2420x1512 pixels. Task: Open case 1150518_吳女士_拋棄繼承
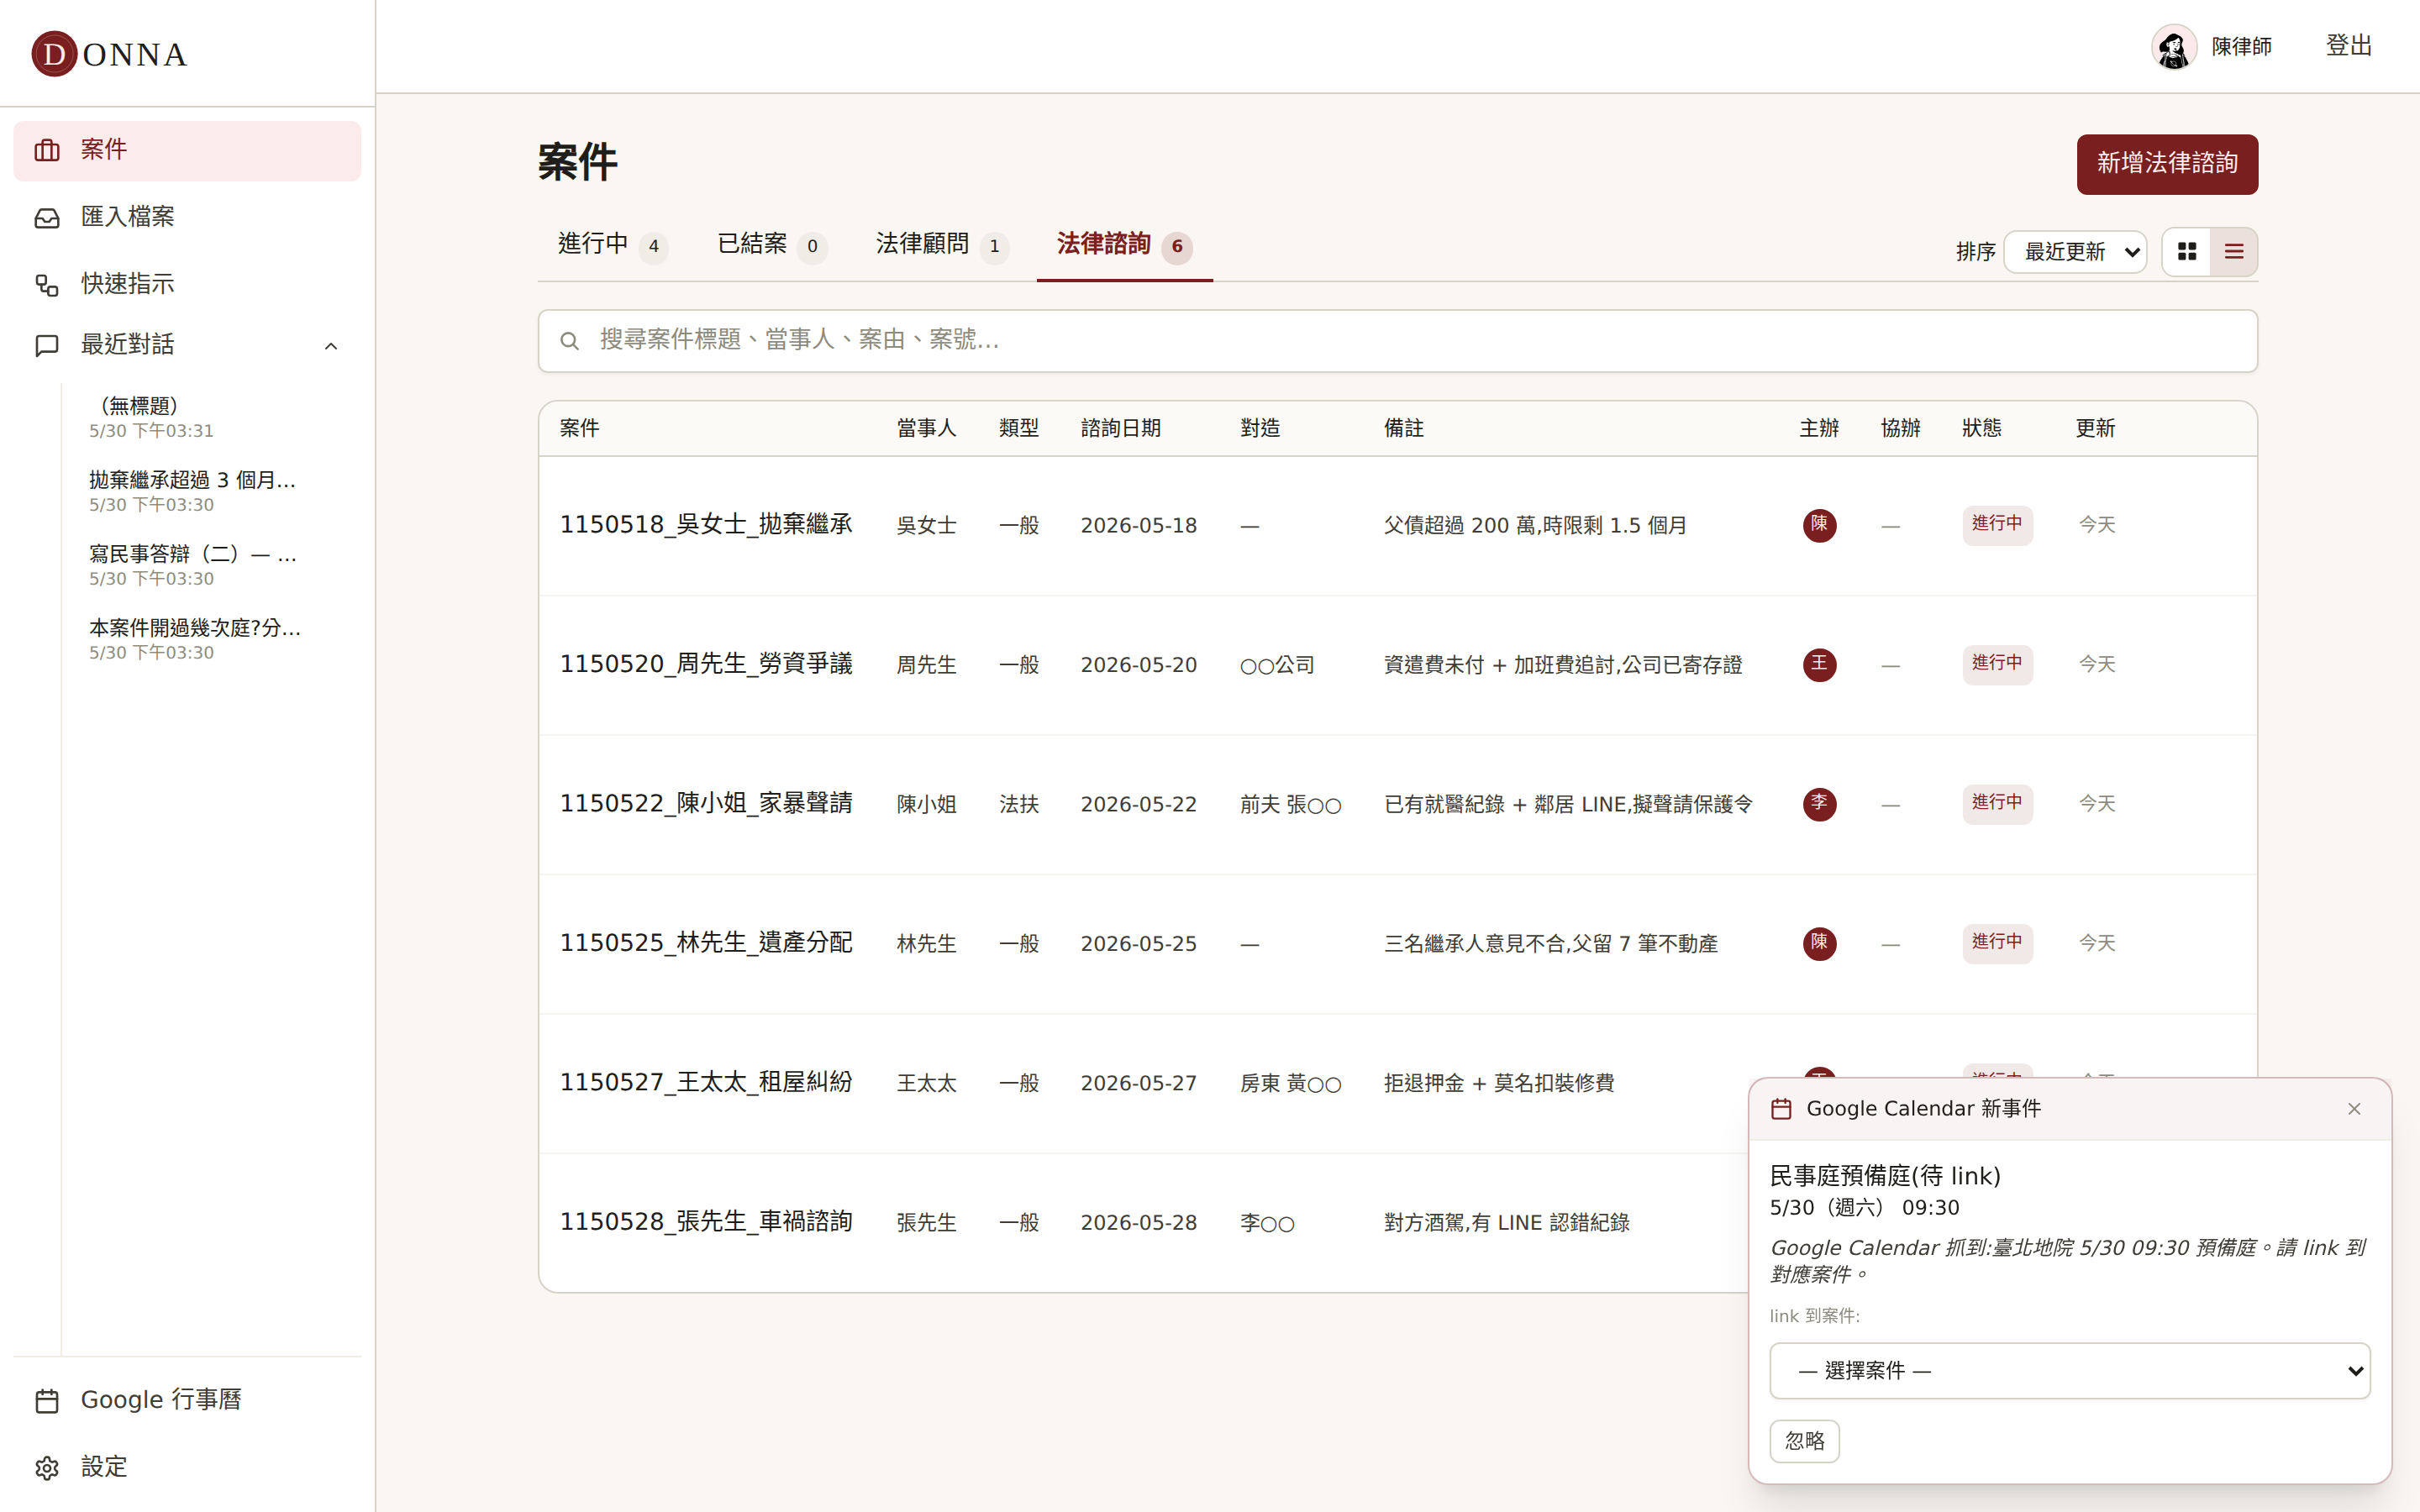pos(706,525)
